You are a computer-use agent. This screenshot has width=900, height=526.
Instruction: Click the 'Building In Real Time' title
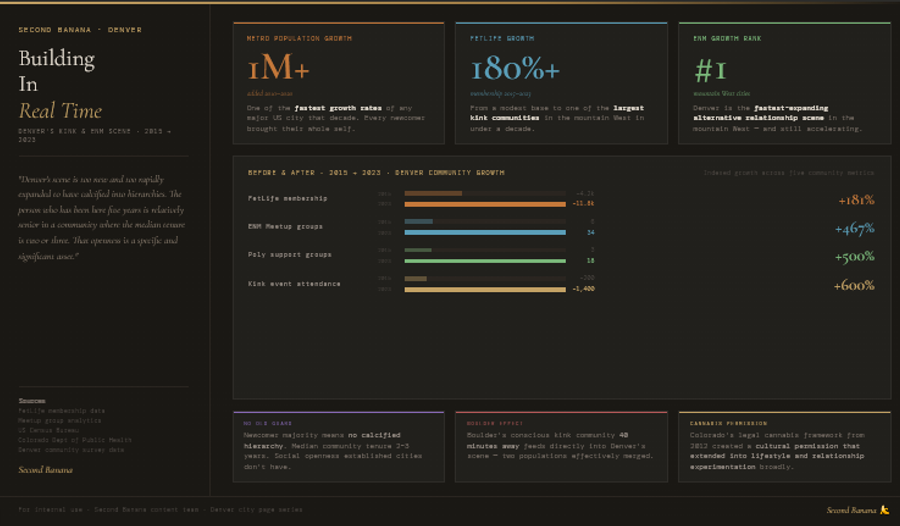pyautogui.click(x=60, y=84)
